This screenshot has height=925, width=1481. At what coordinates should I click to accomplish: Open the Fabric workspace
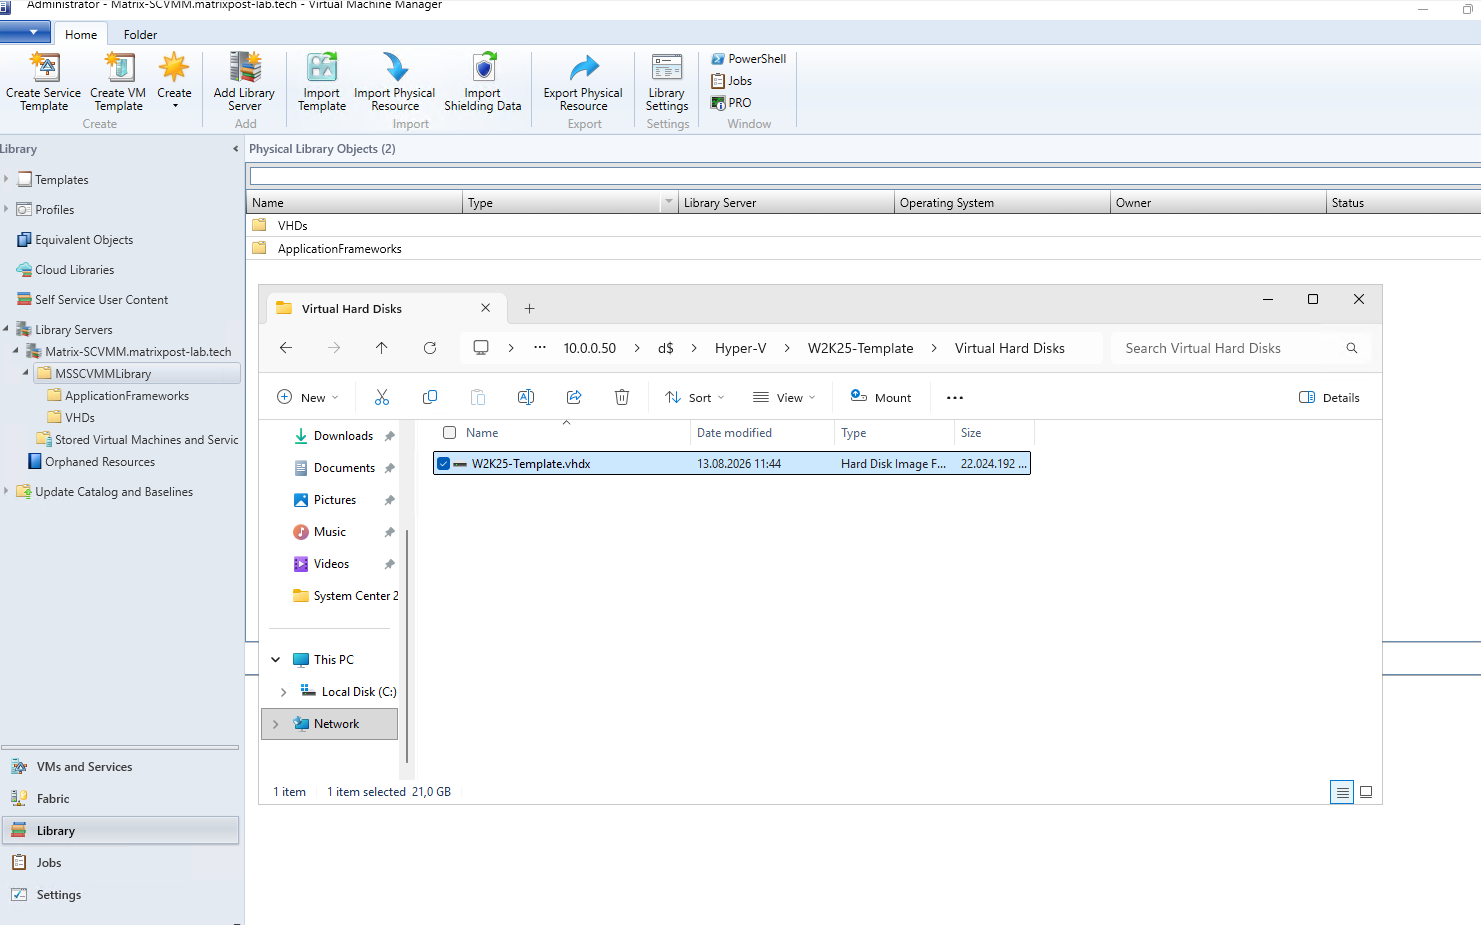[x=120, y=799]
